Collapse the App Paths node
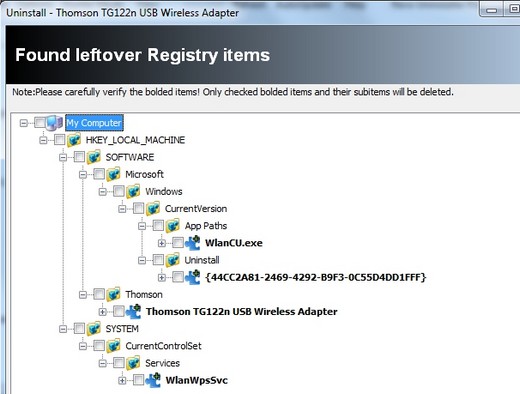Viewport: 520px width, 394px height. point(142,226)
